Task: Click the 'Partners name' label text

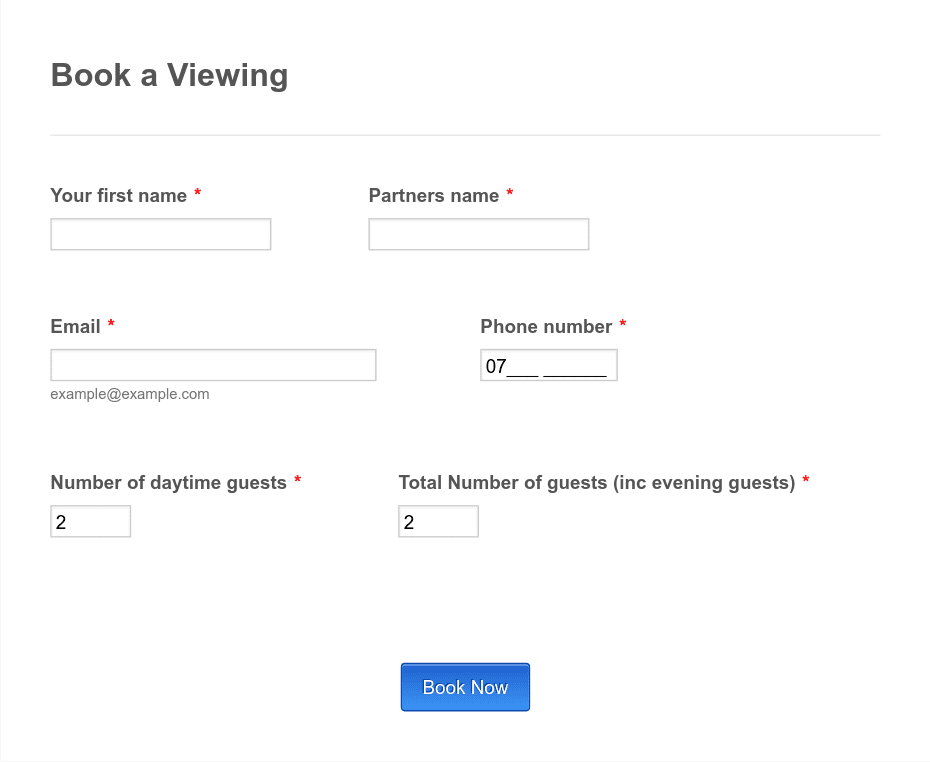Action: pyautogui.click(x=434, y=195)
